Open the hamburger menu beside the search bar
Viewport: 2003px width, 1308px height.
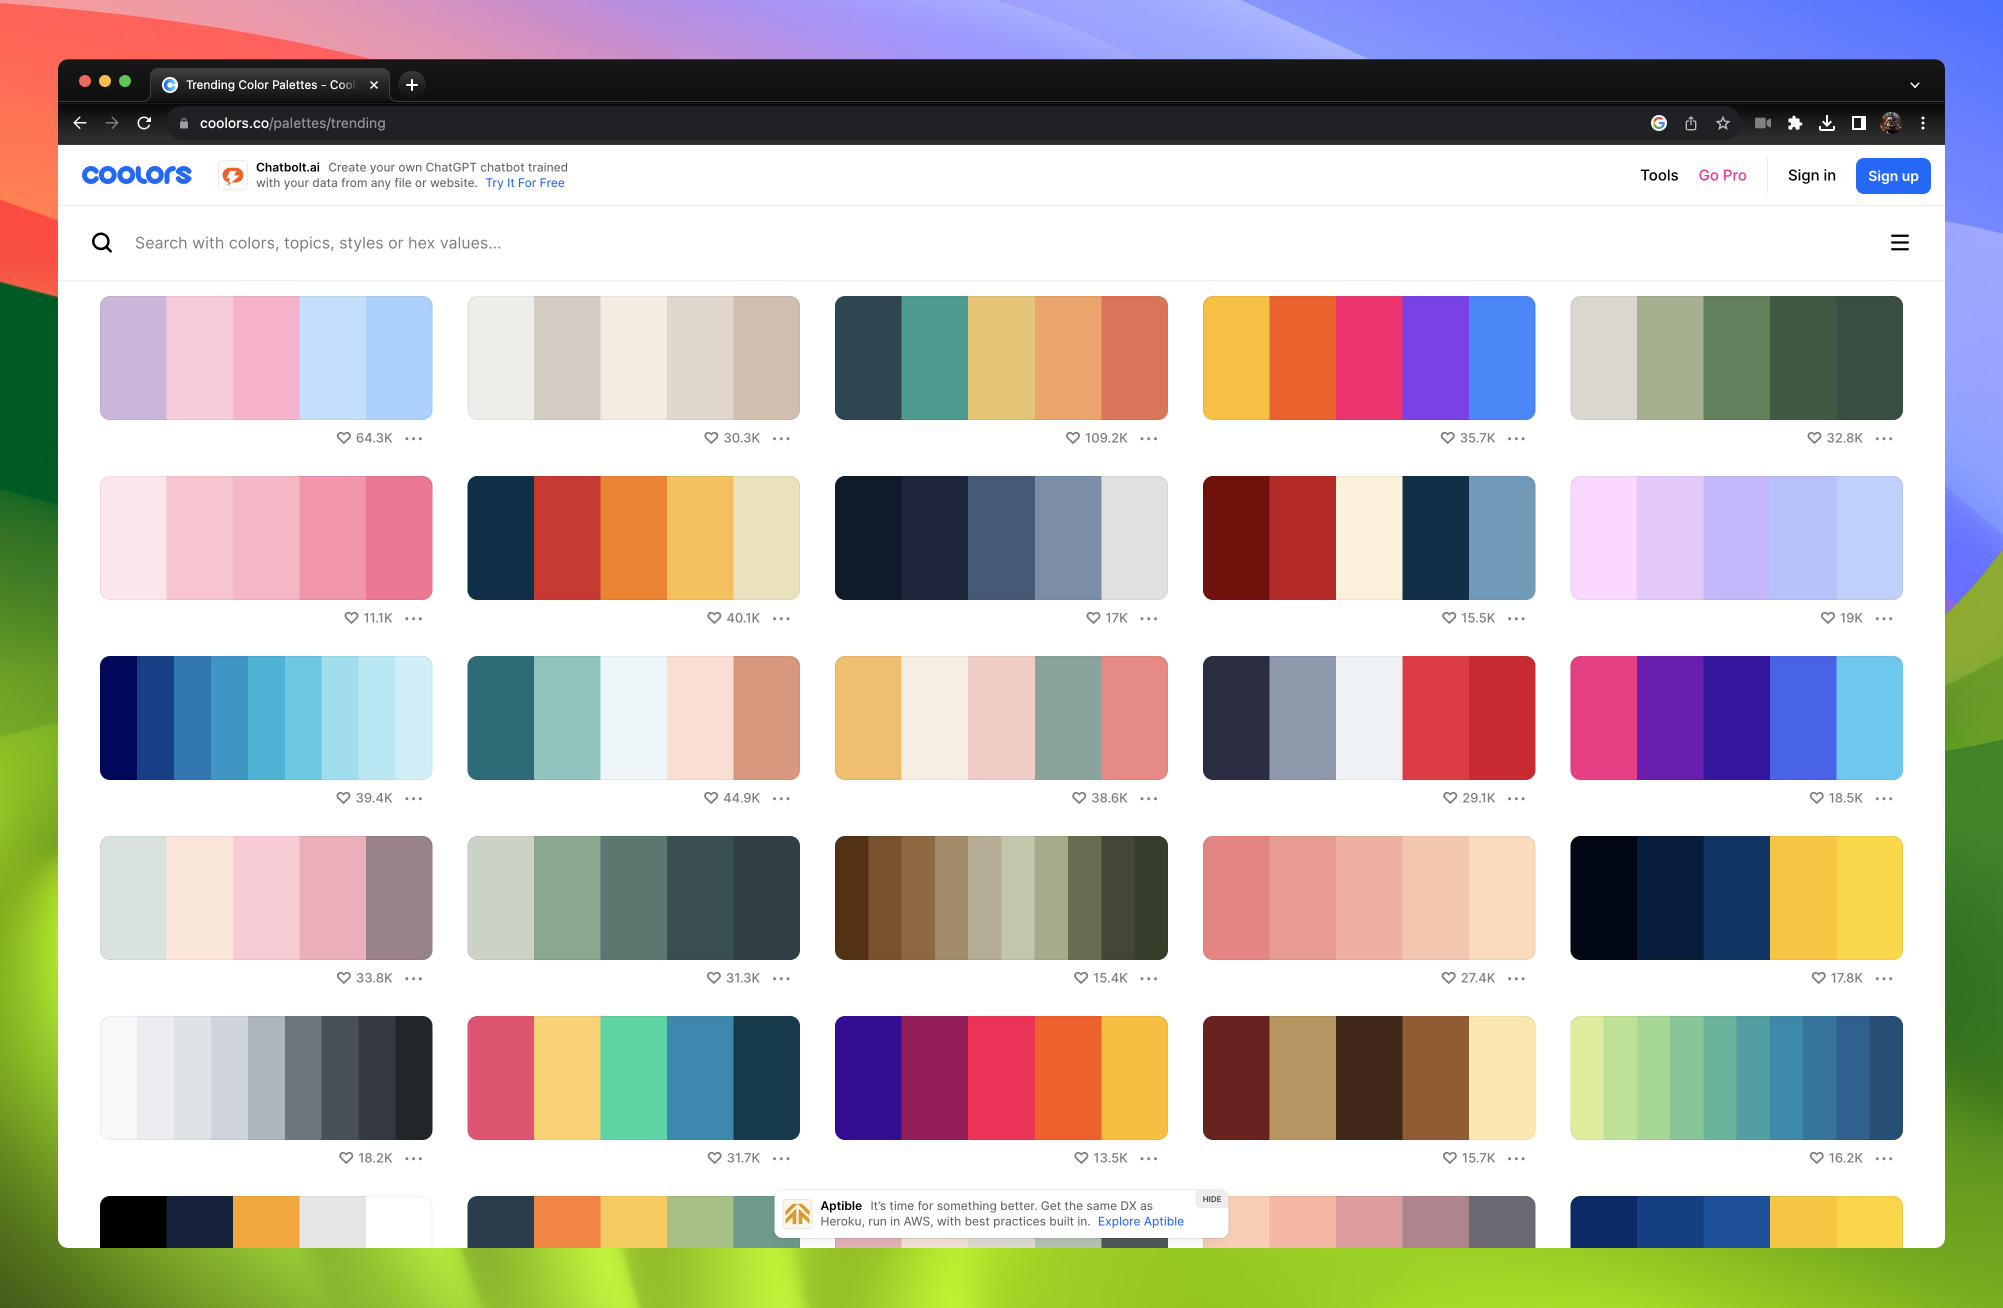(1899, 243)
